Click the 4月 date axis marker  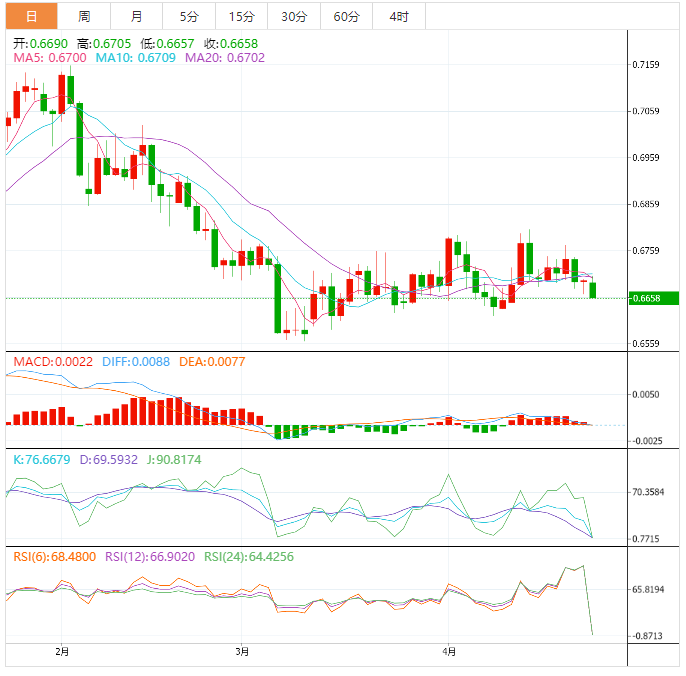[x=449, y=652]
